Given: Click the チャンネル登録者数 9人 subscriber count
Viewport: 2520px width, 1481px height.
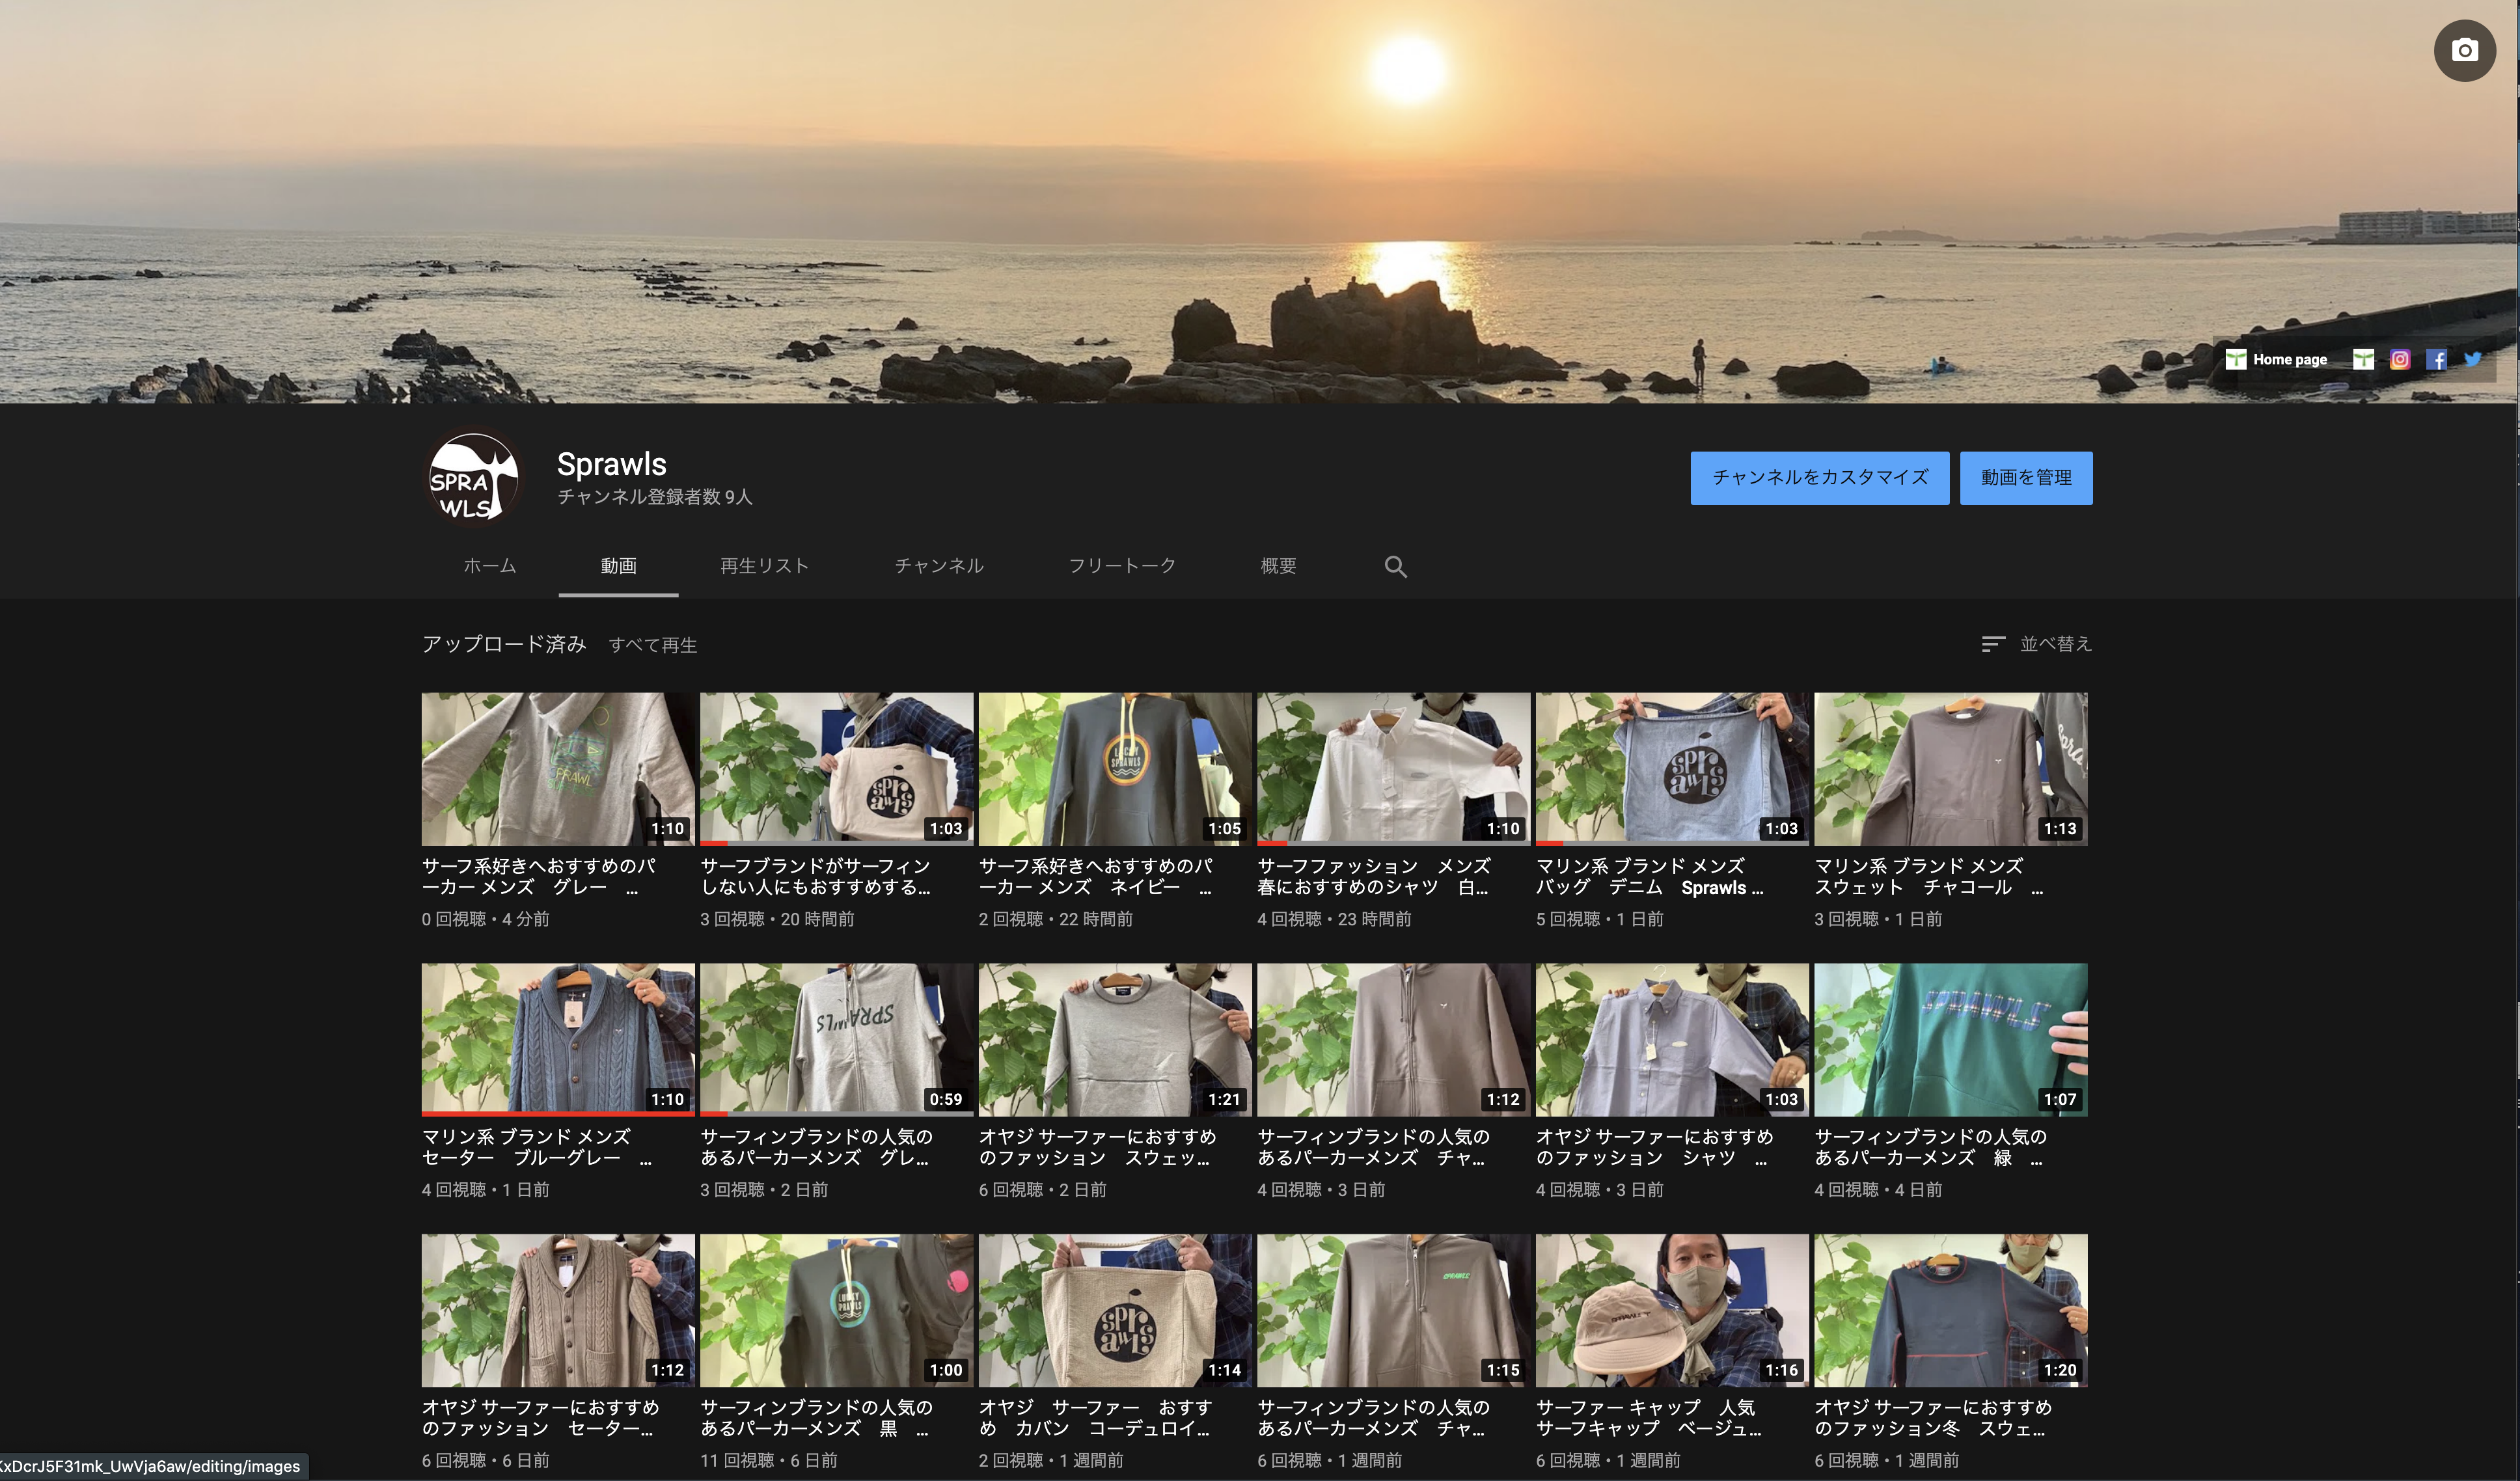Looking at the screenshot, I should [x=654, y=497].
